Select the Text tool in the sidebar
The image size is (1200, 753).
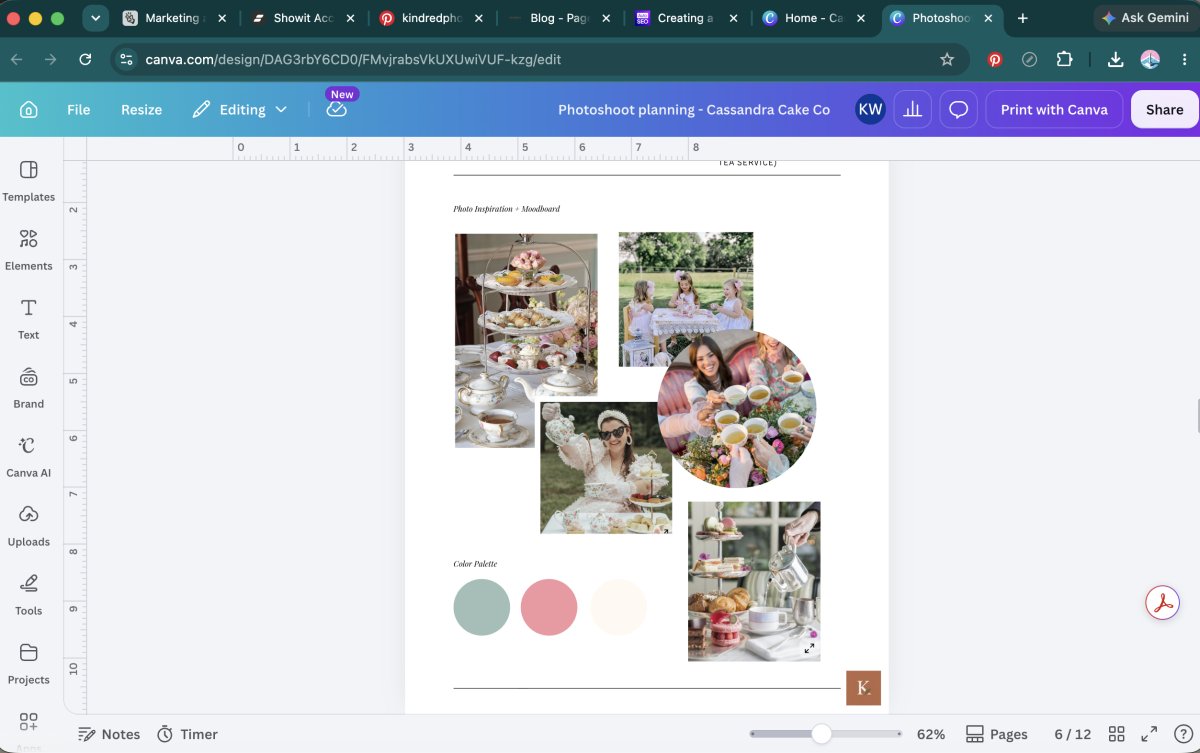[28, 319]
